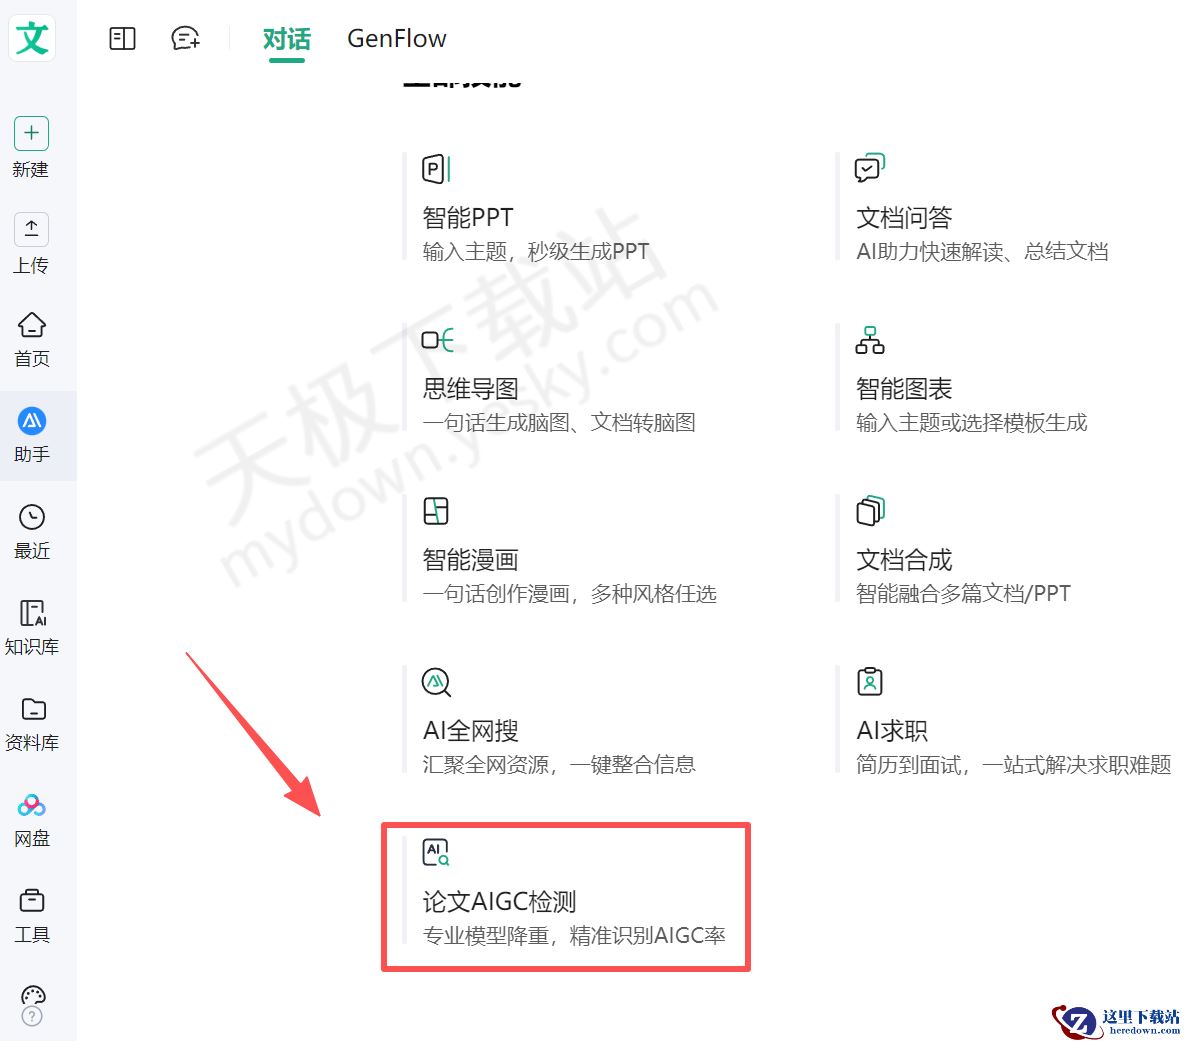Click the 智能漫画 comic creation icon

tap(436, 511)
